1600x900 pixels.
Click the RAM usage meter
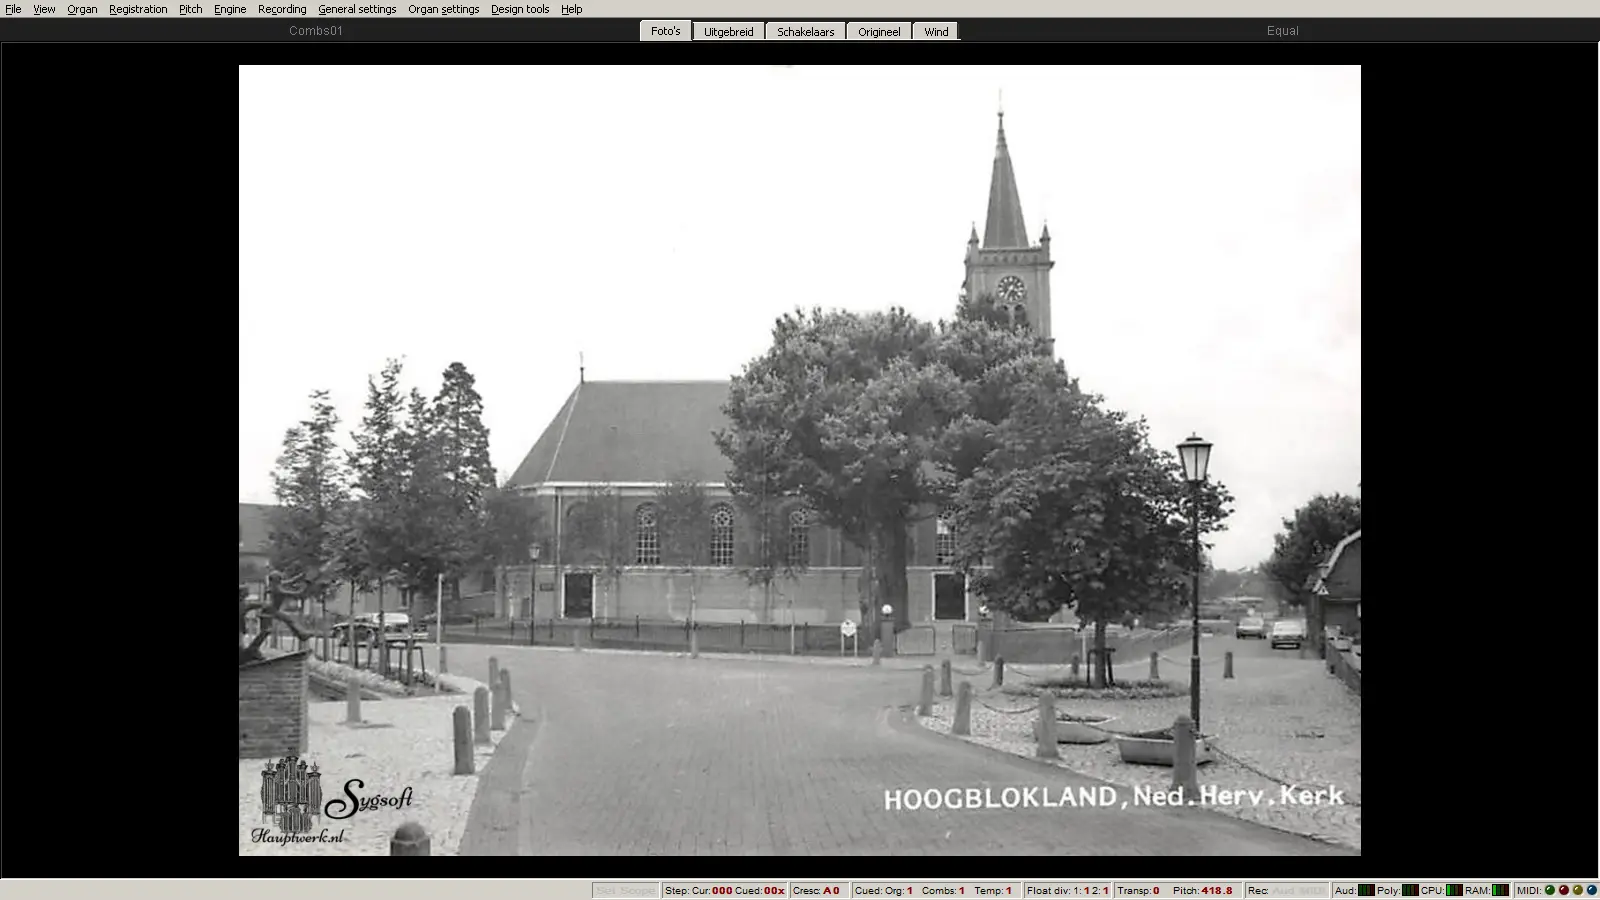pos(1500,890)
